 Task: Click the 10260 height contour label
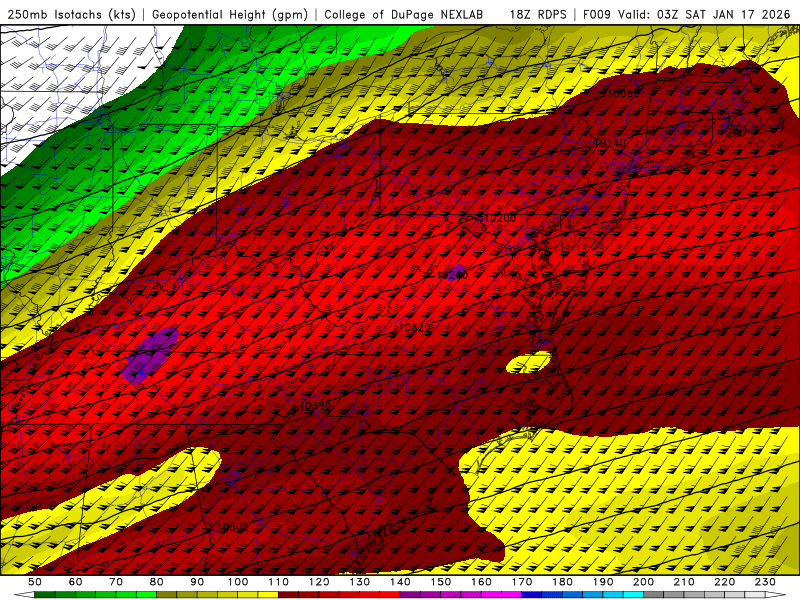[x=452, y=275]
